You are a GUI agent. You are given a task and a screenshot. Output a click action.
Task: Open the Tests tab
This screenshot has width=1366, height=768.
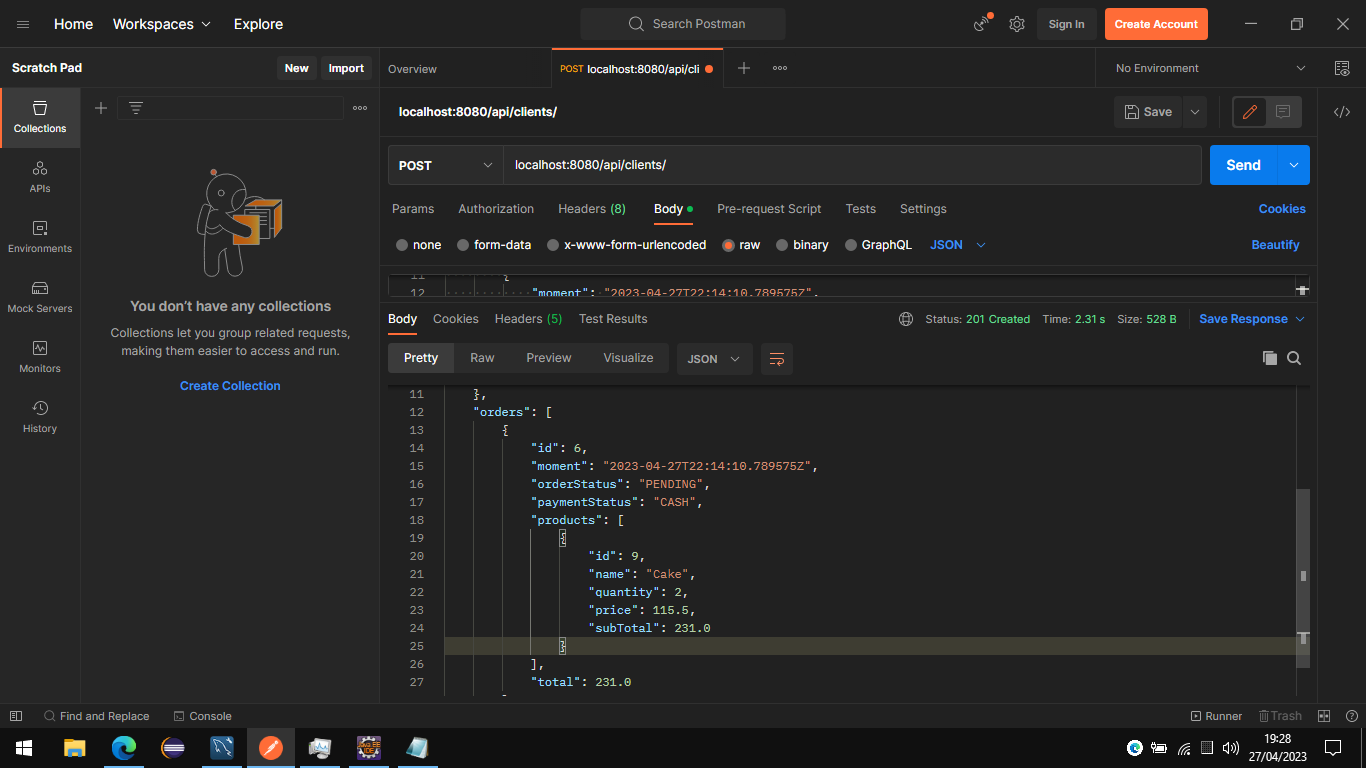[860, 209]
